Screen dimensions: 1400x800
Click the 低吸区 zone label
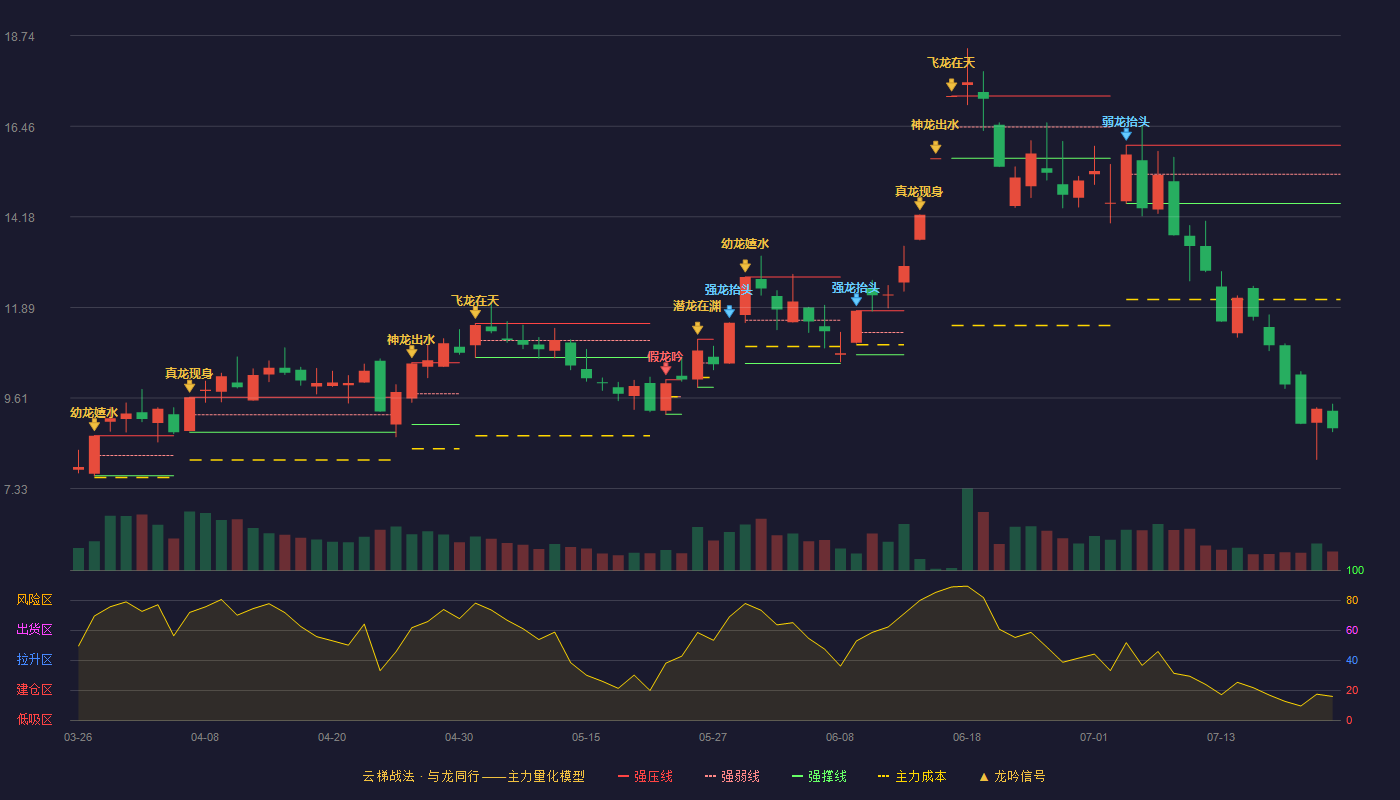pos(34,719)
